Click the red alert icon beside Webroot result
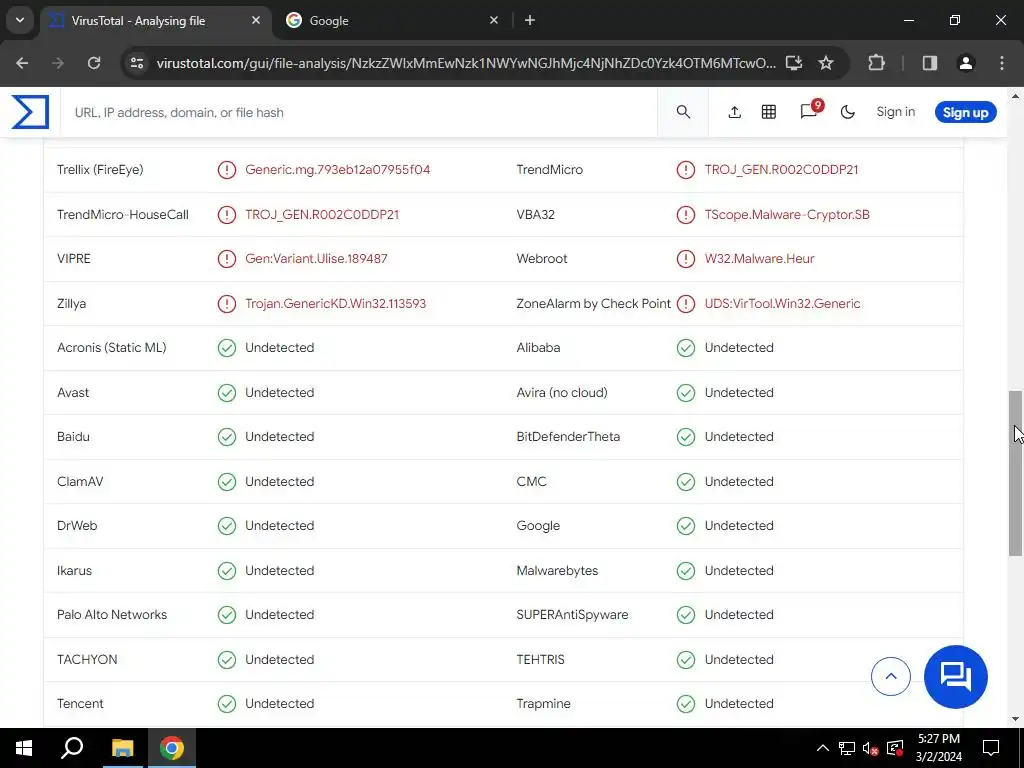 coord(686,259)
